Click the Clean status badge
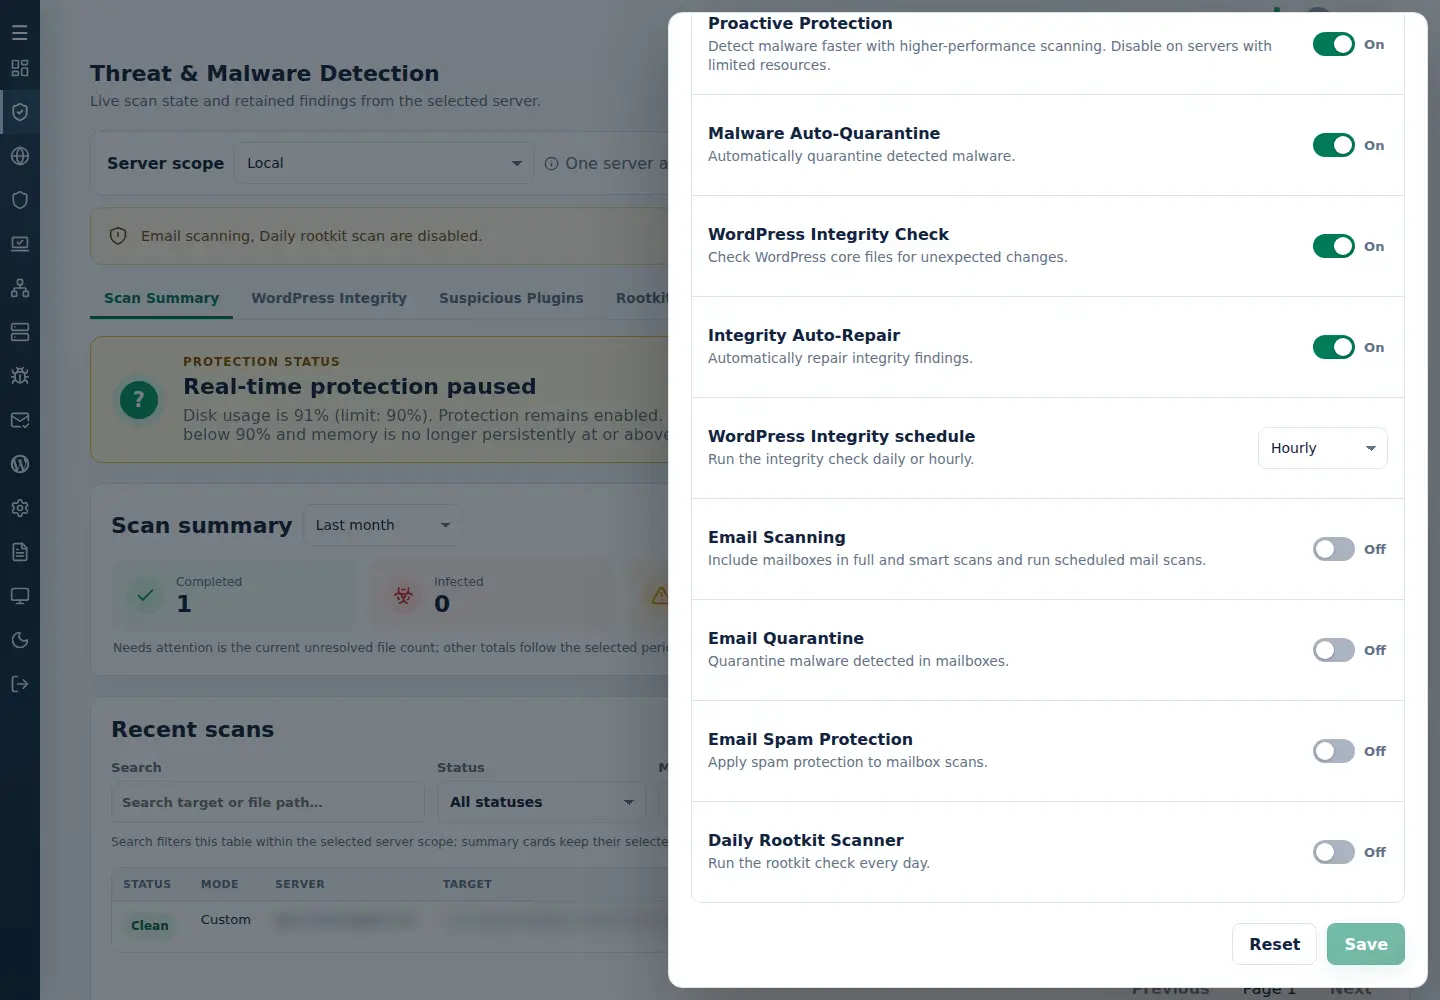 point(150,926)
